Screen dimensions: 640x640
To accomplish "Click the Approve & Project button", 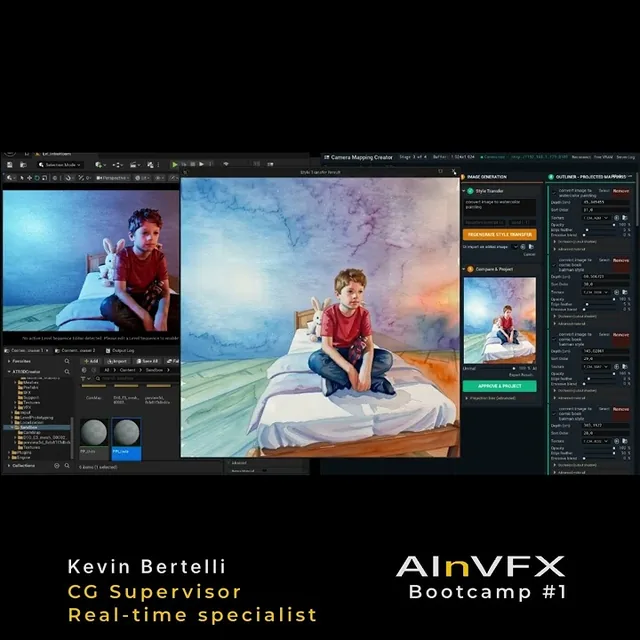I will coord(500,386).
